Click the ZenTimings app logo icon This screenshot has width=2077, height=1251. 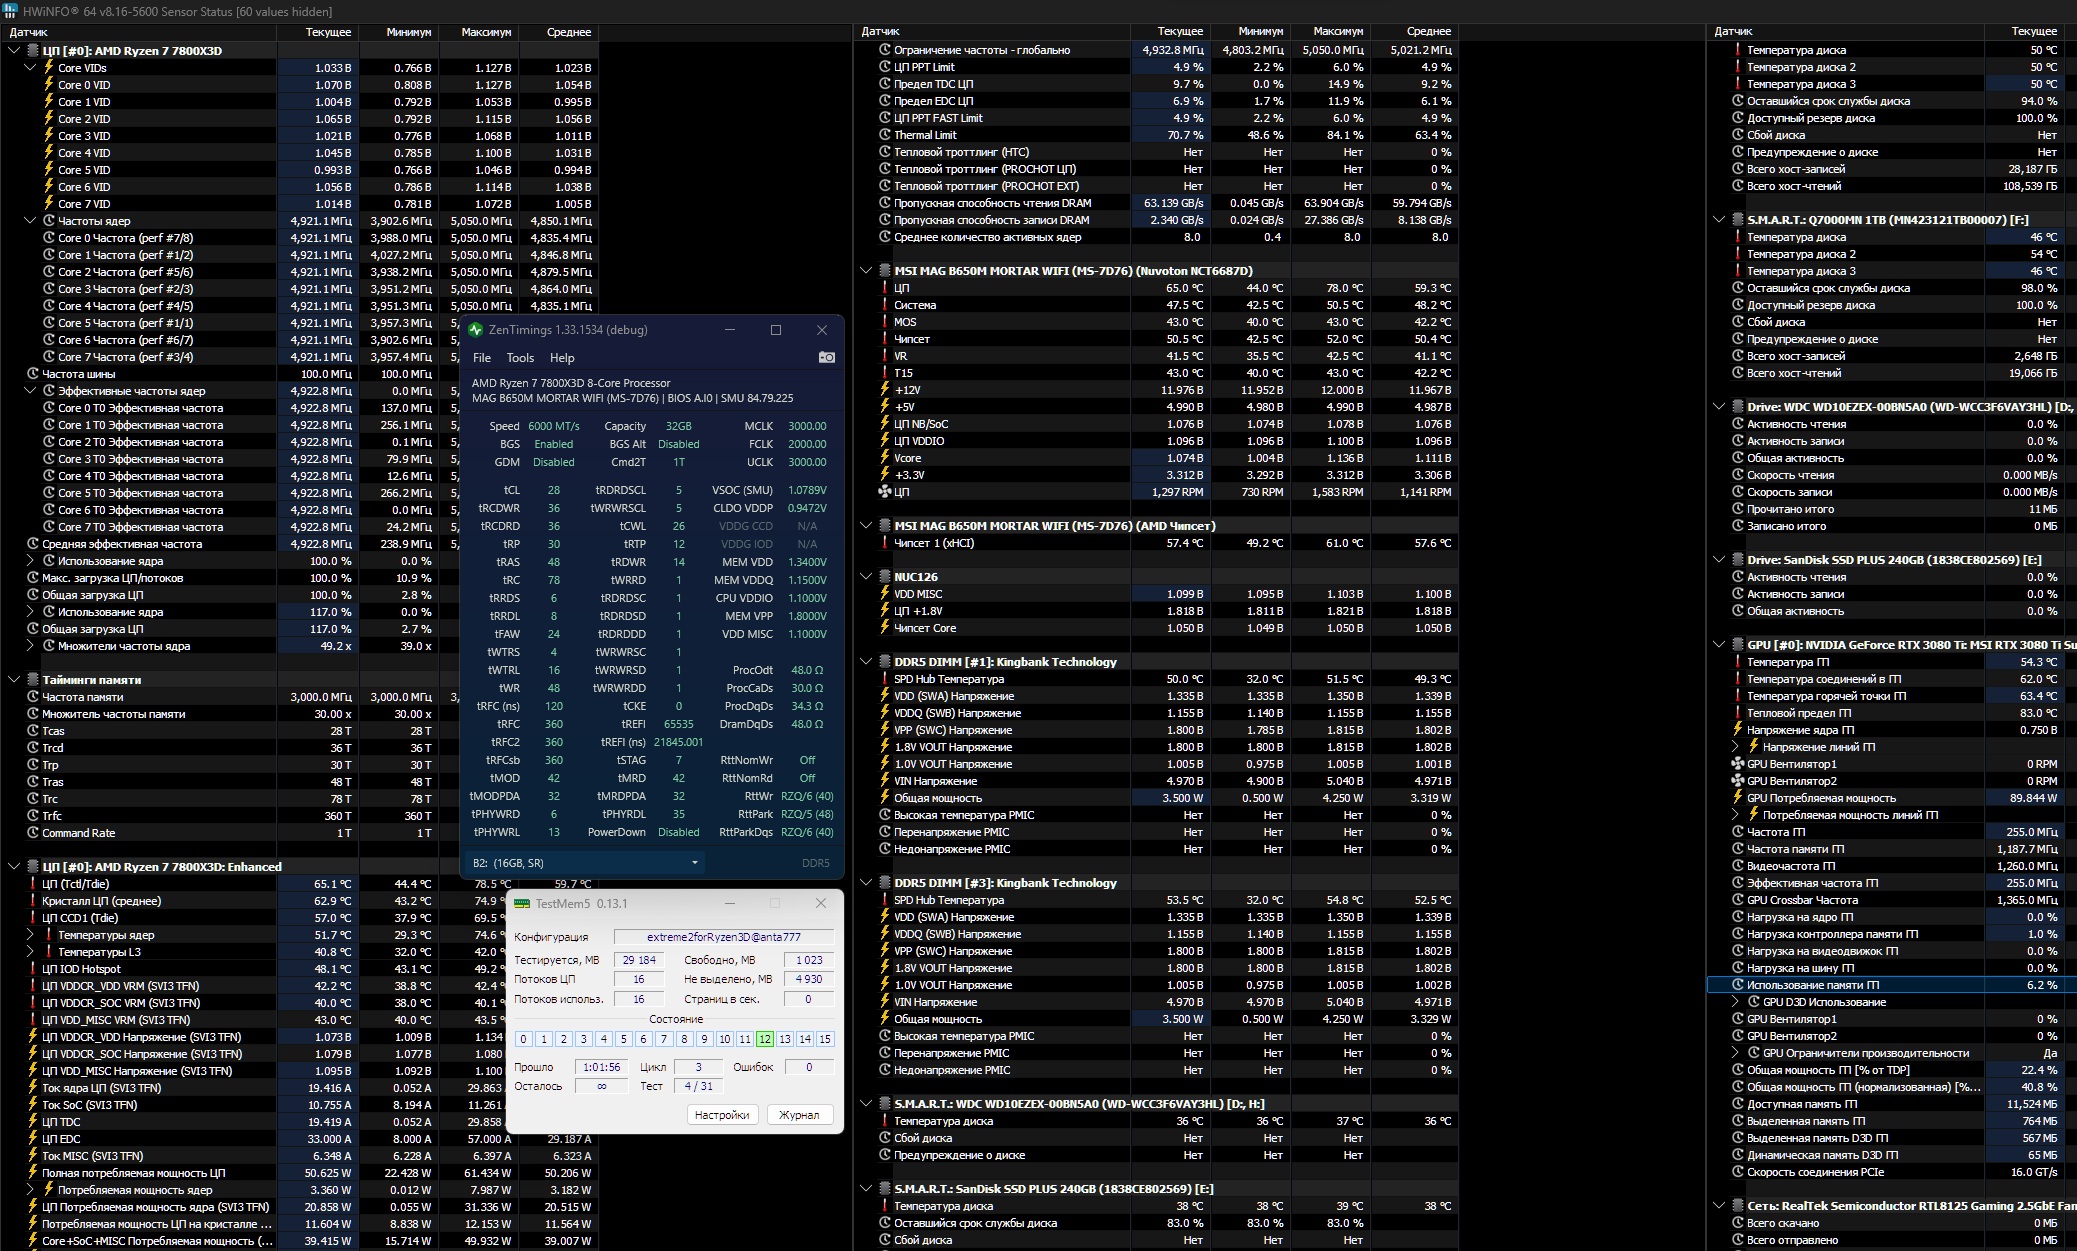point(476,330)
